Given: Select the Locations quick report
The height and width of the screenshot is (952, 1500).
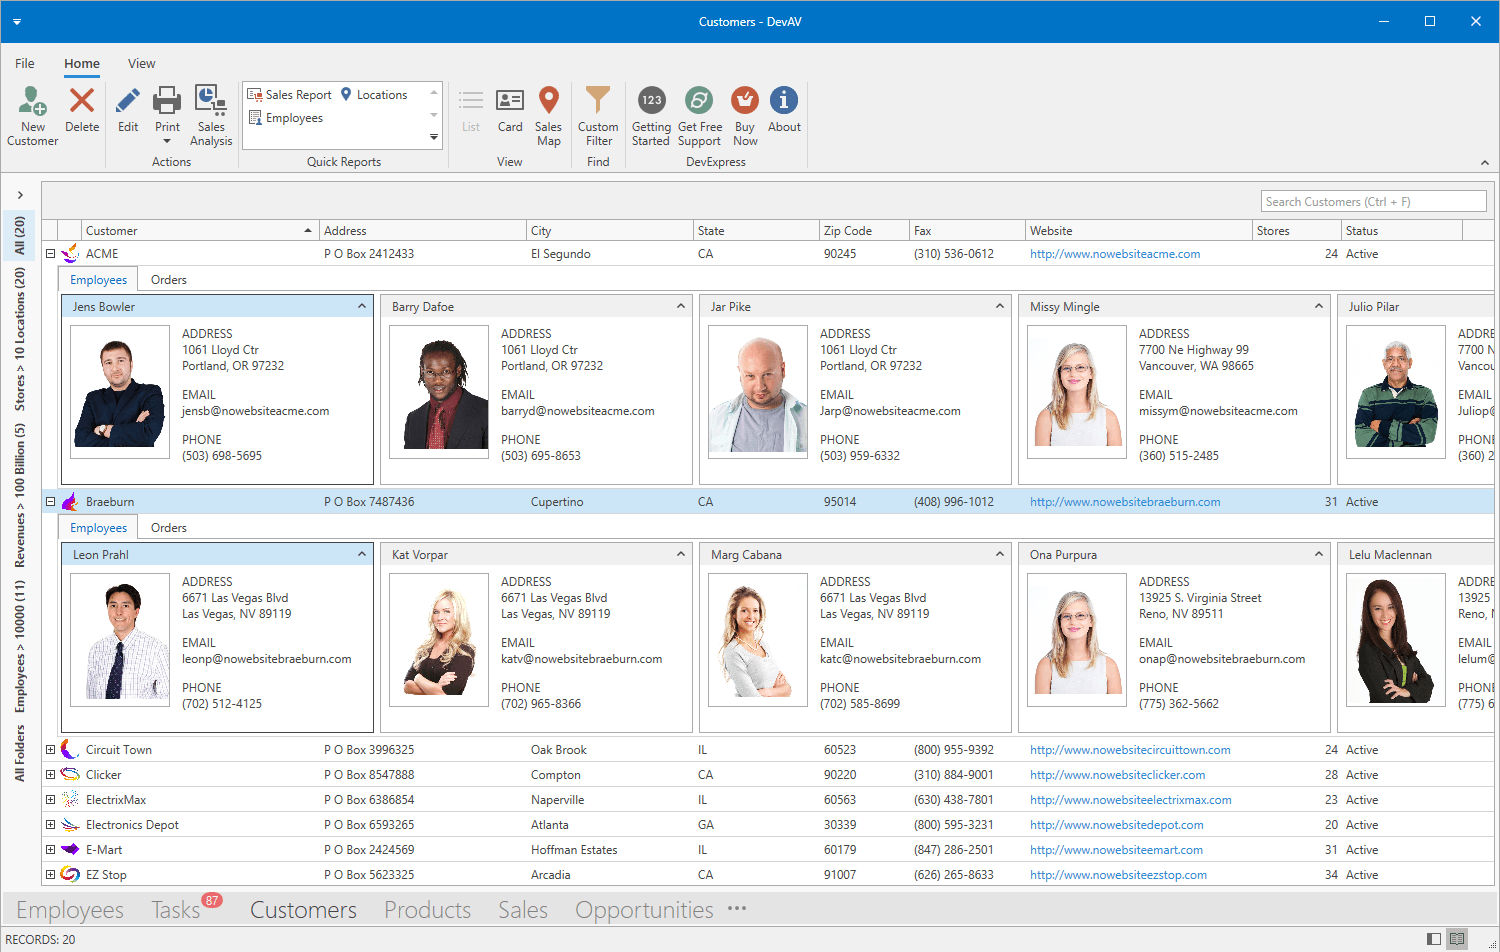Looking at the screenshot, I should (x=381, y=95).
